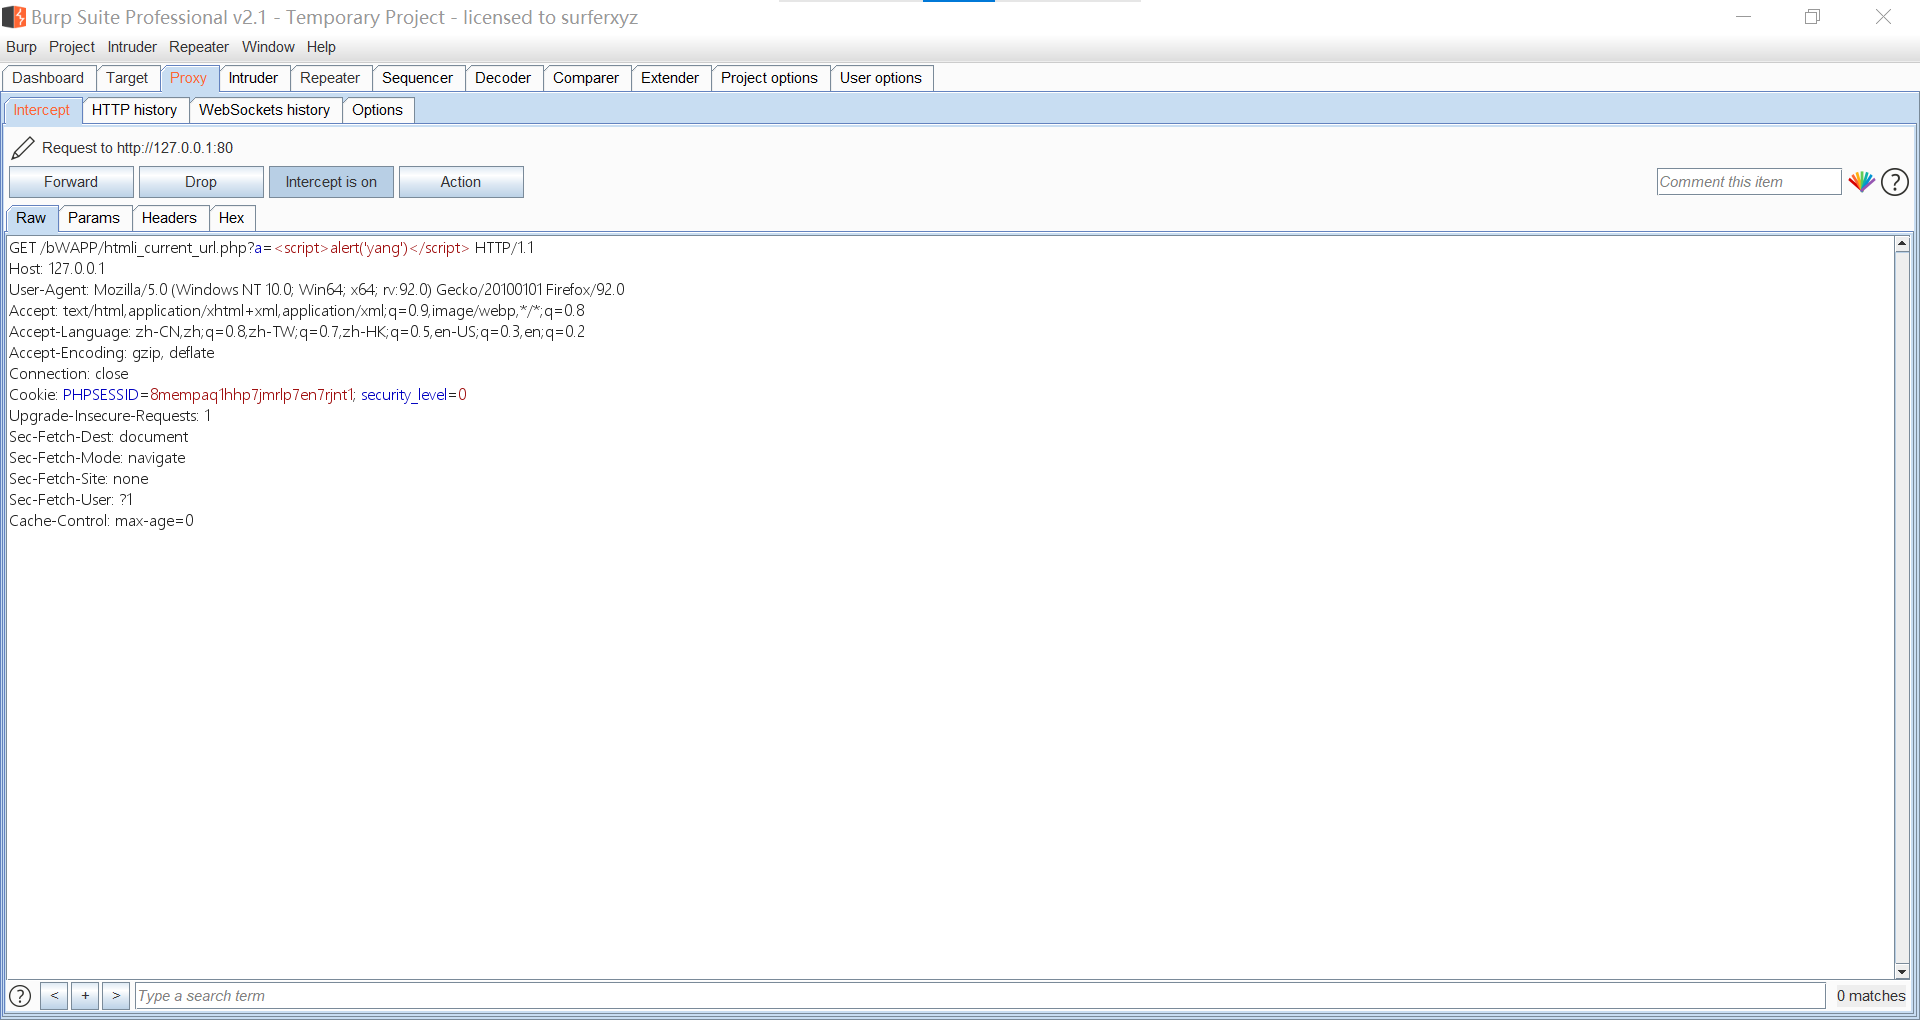Screen dimensions: 1920x1020
Task: Click the search help icon at bottom left
Action: click(x=20, y=996)
